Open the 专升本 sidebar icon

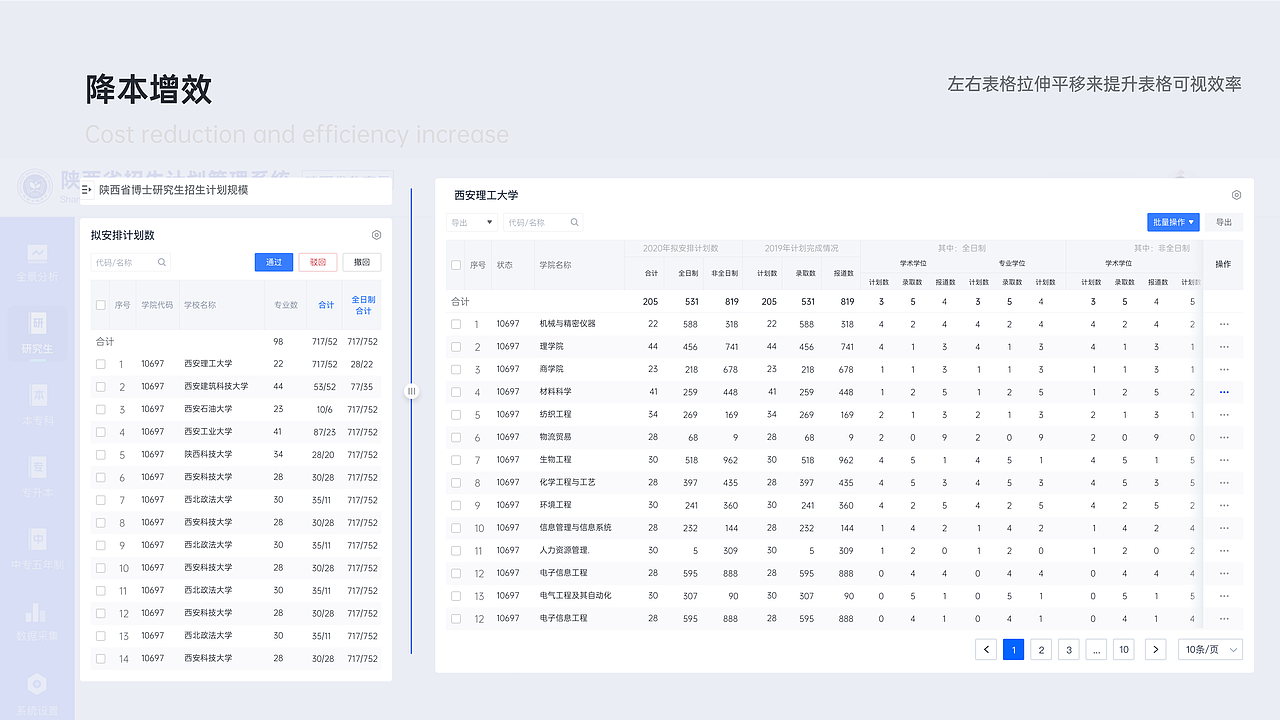37,468
